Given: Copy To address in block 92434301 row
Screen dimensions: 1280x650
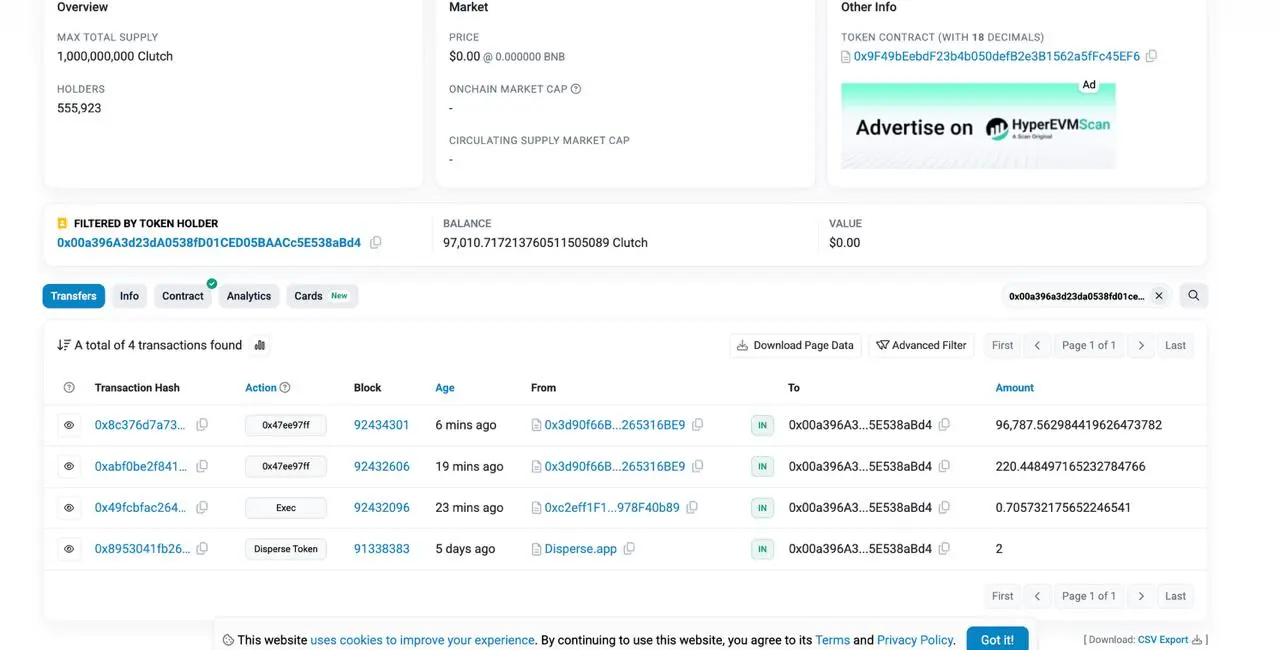Looking at the screenshot, I should click(944, 425).
